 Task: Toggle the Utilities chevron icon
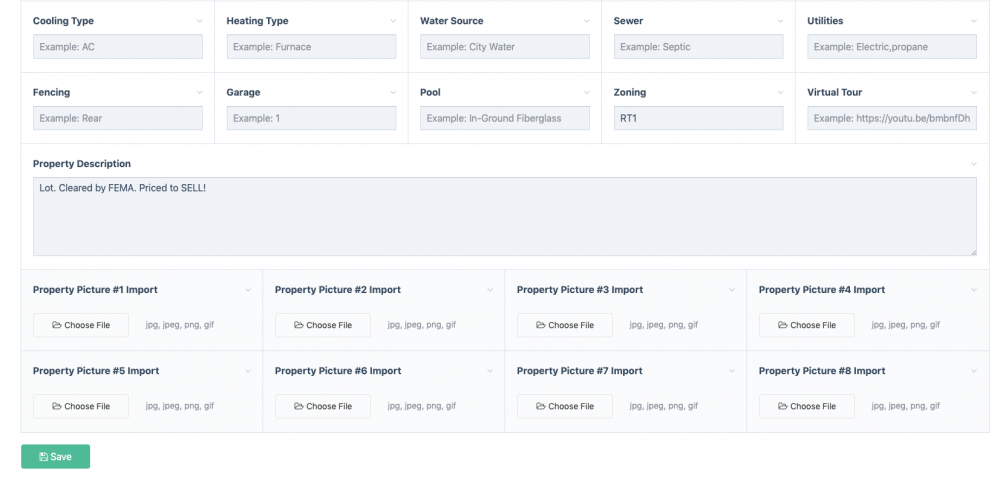[974, 21]
